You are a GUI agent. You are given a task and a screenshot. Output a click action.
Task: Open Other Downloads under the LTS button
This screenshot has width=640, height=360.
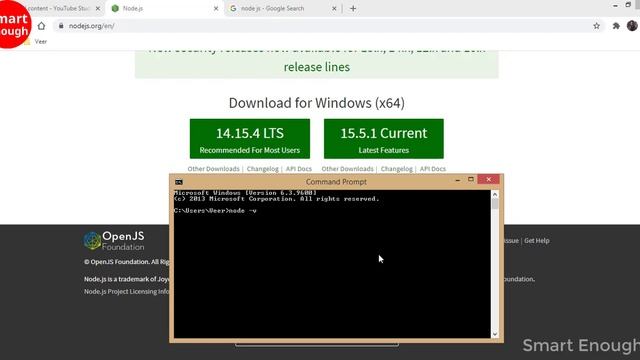(x=213, y=169)
